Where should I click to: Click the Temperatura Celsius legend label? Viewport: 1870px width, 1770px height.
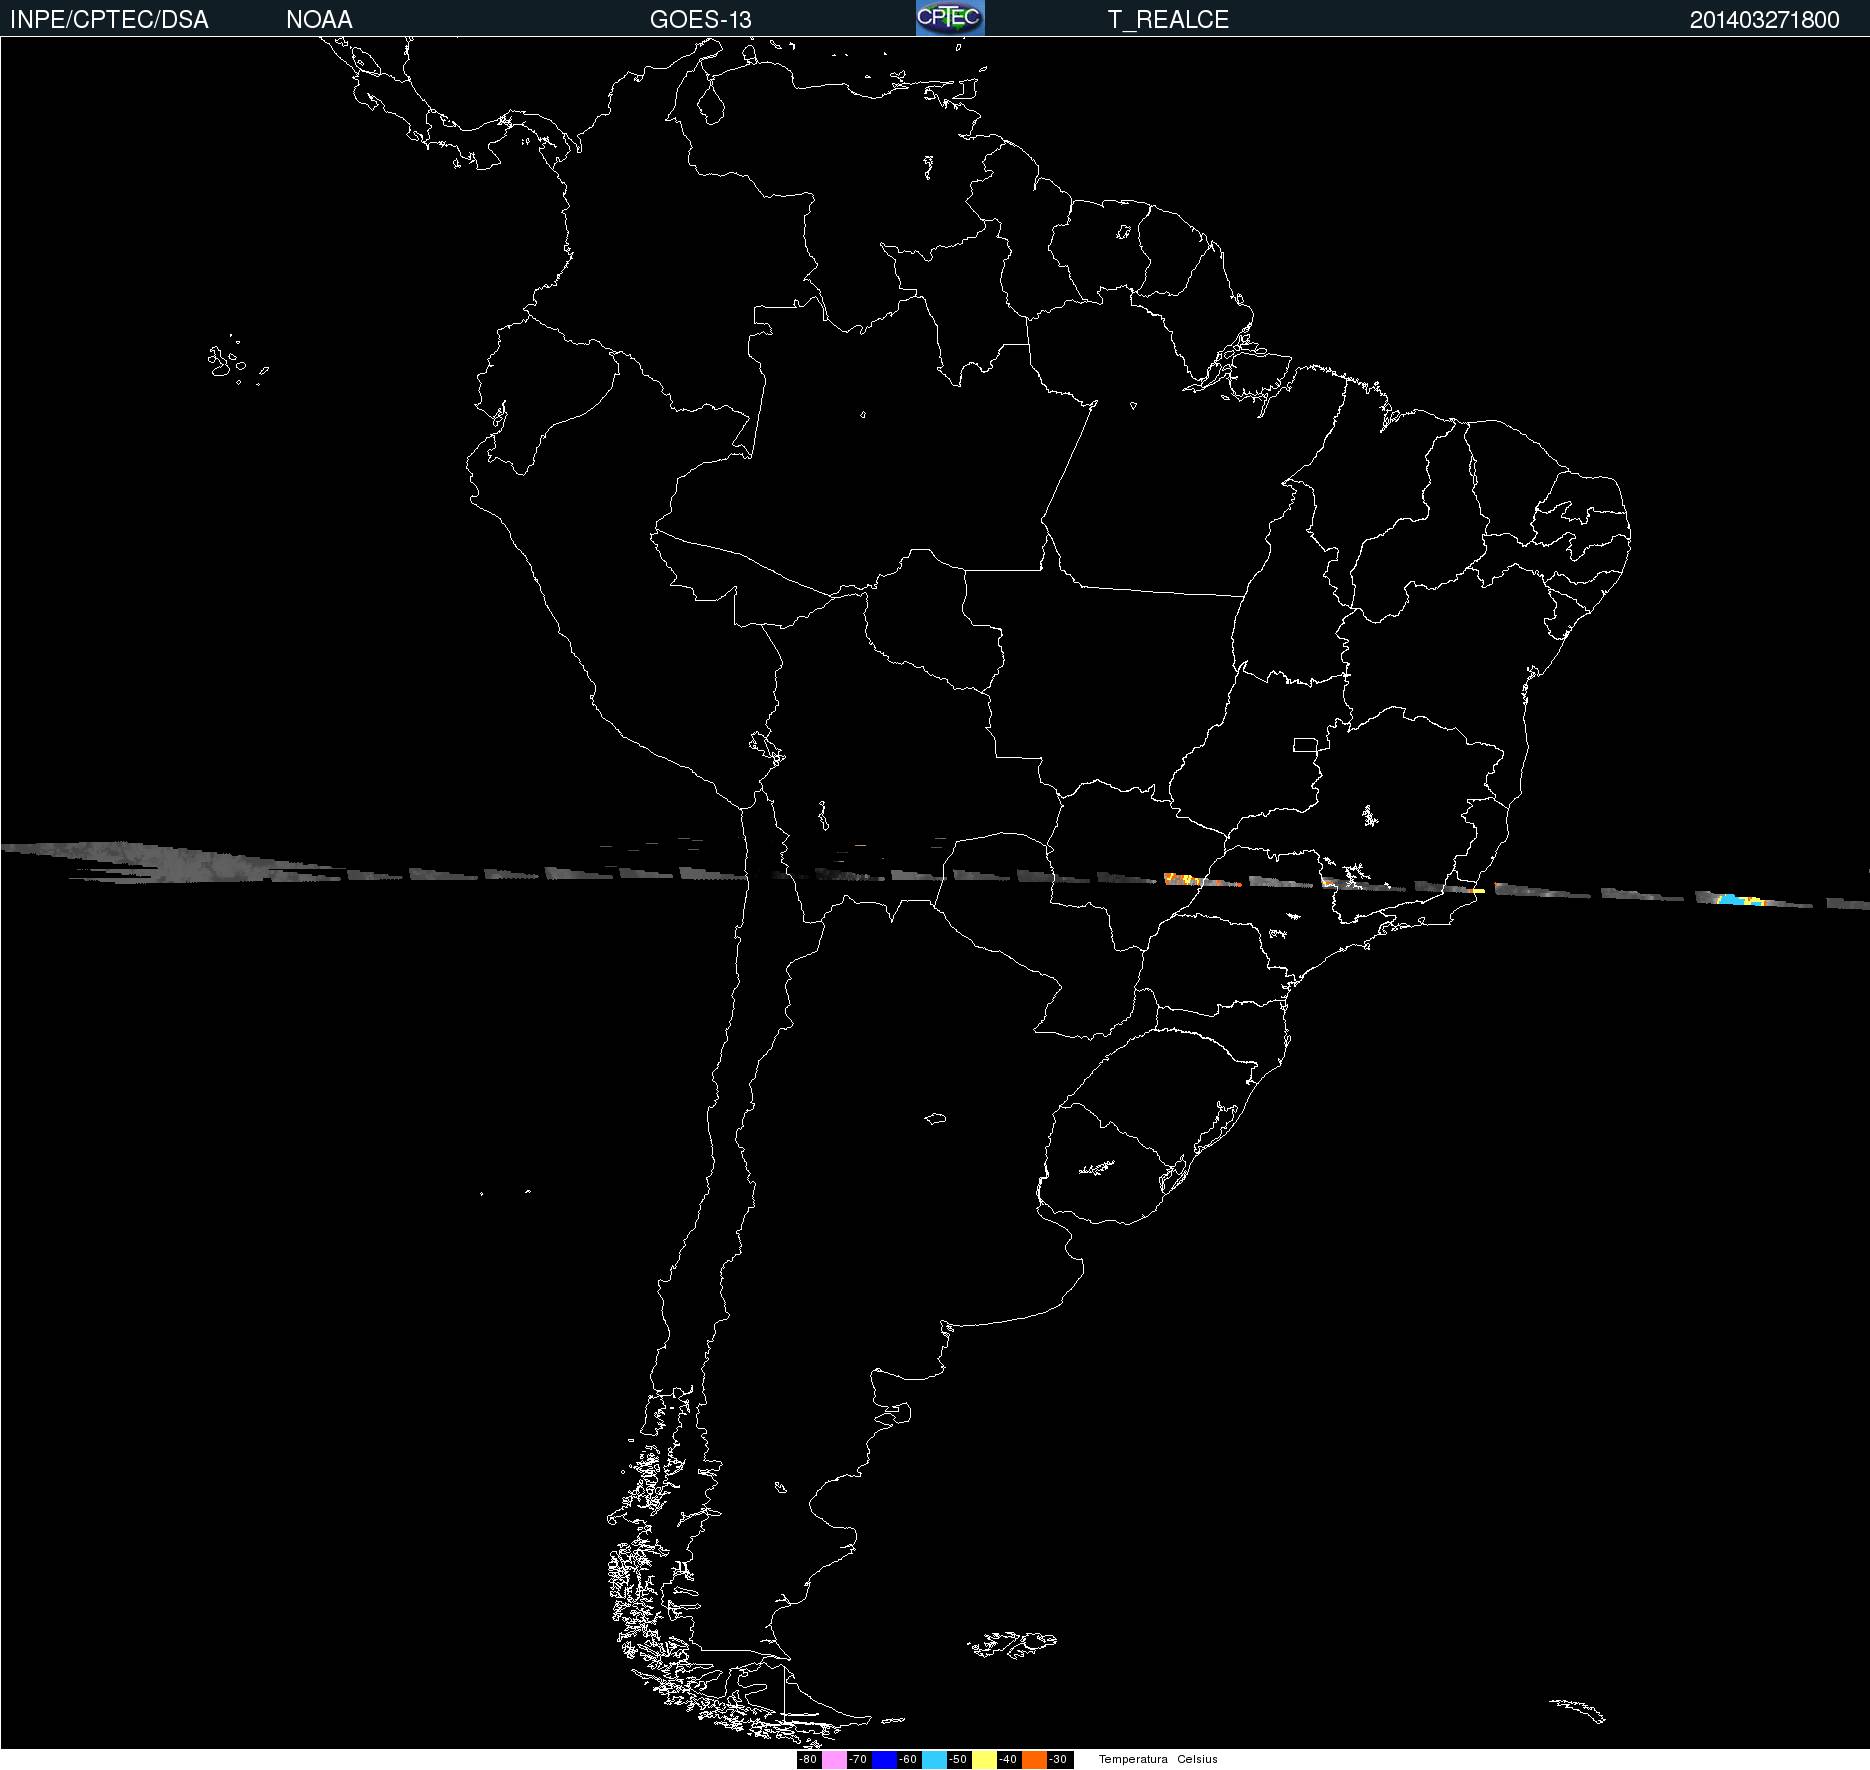(x=1158, y=1760)
